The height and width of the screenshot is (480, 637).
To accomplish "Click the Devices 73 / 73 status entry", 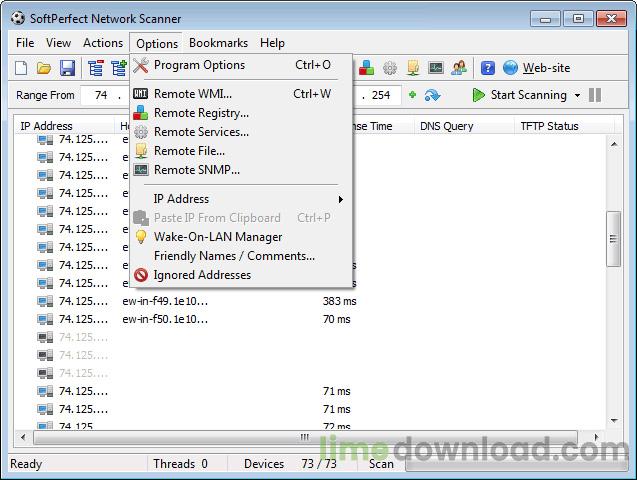I will pyautogui.click(x=290, y=464).
